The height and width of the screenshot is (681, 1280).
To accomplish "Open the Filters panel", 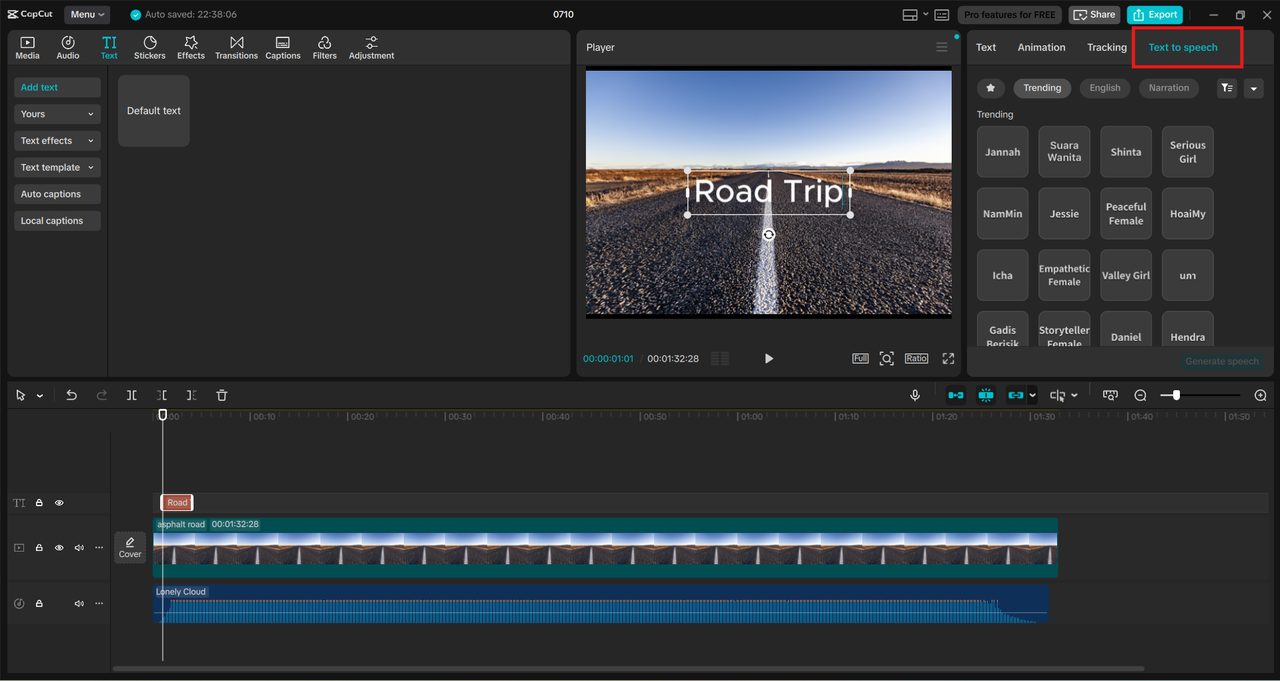I will tap(324, 47).
